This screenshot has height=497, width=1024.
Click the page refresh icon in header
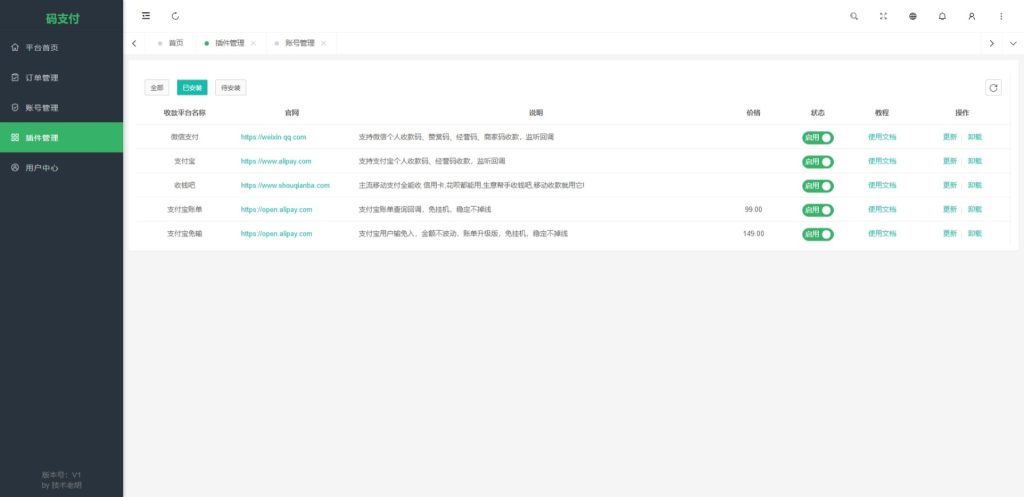(176, 16)
